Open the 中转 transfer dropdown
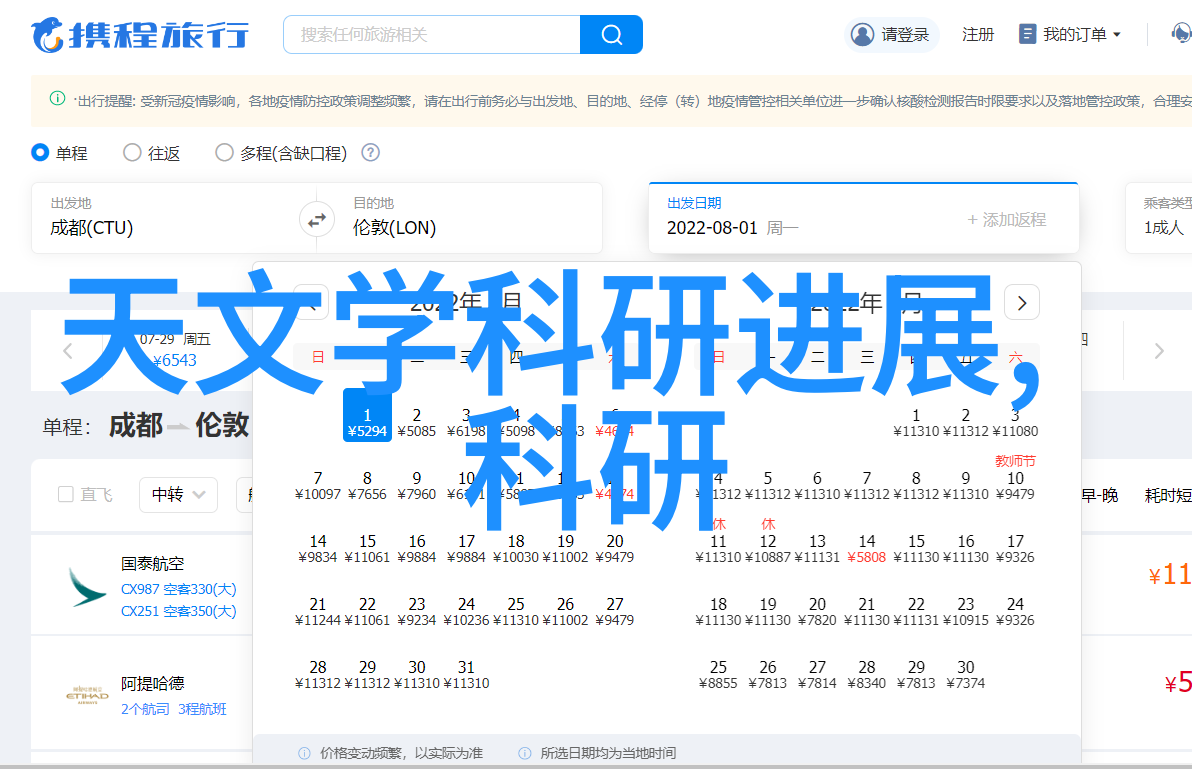The image size is (1192, 769). click(x=179, y=495)
